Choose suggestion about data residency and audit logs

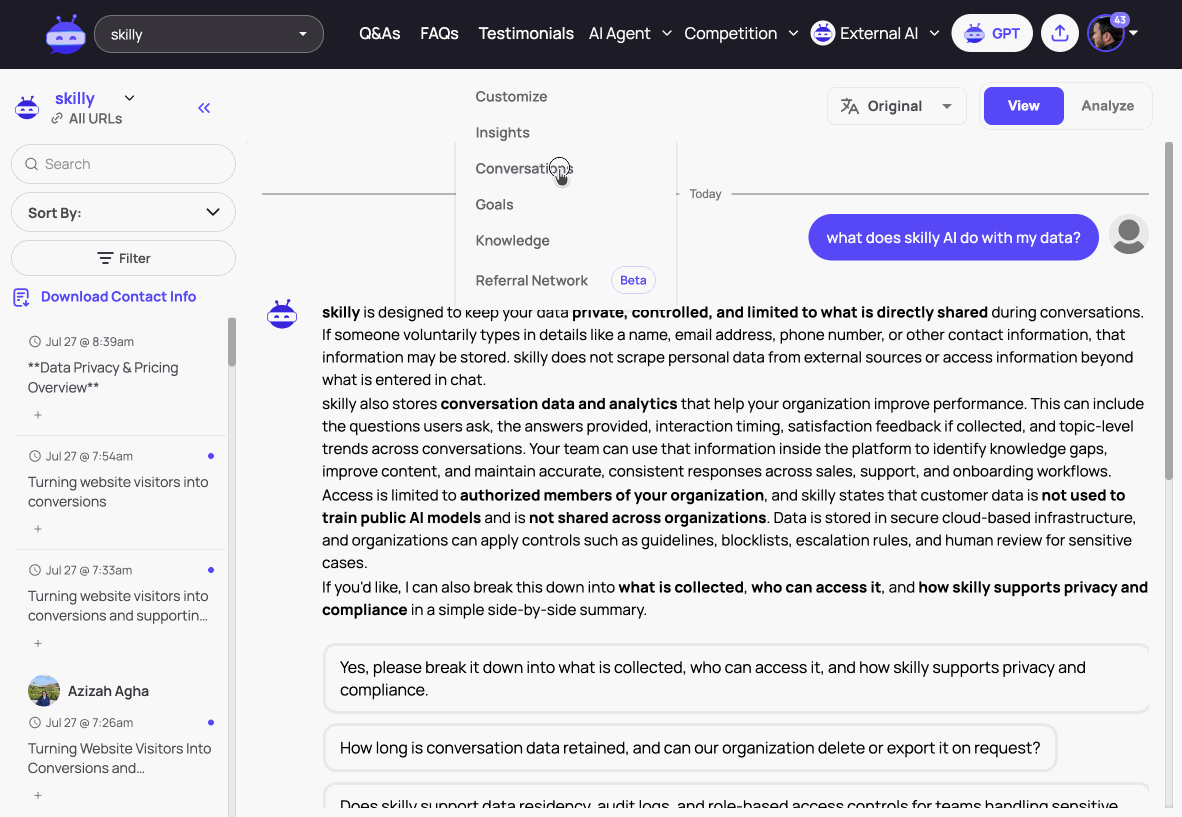(x=736, y=798)
